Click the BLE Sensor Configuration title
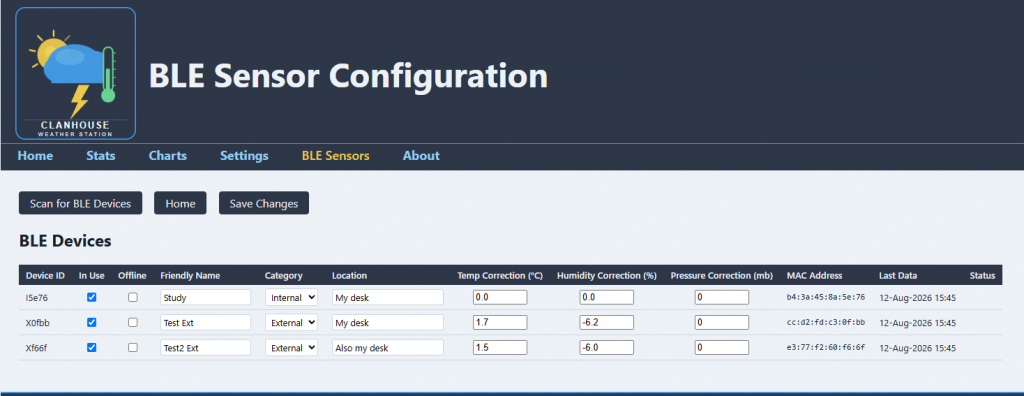 point(348,76)
